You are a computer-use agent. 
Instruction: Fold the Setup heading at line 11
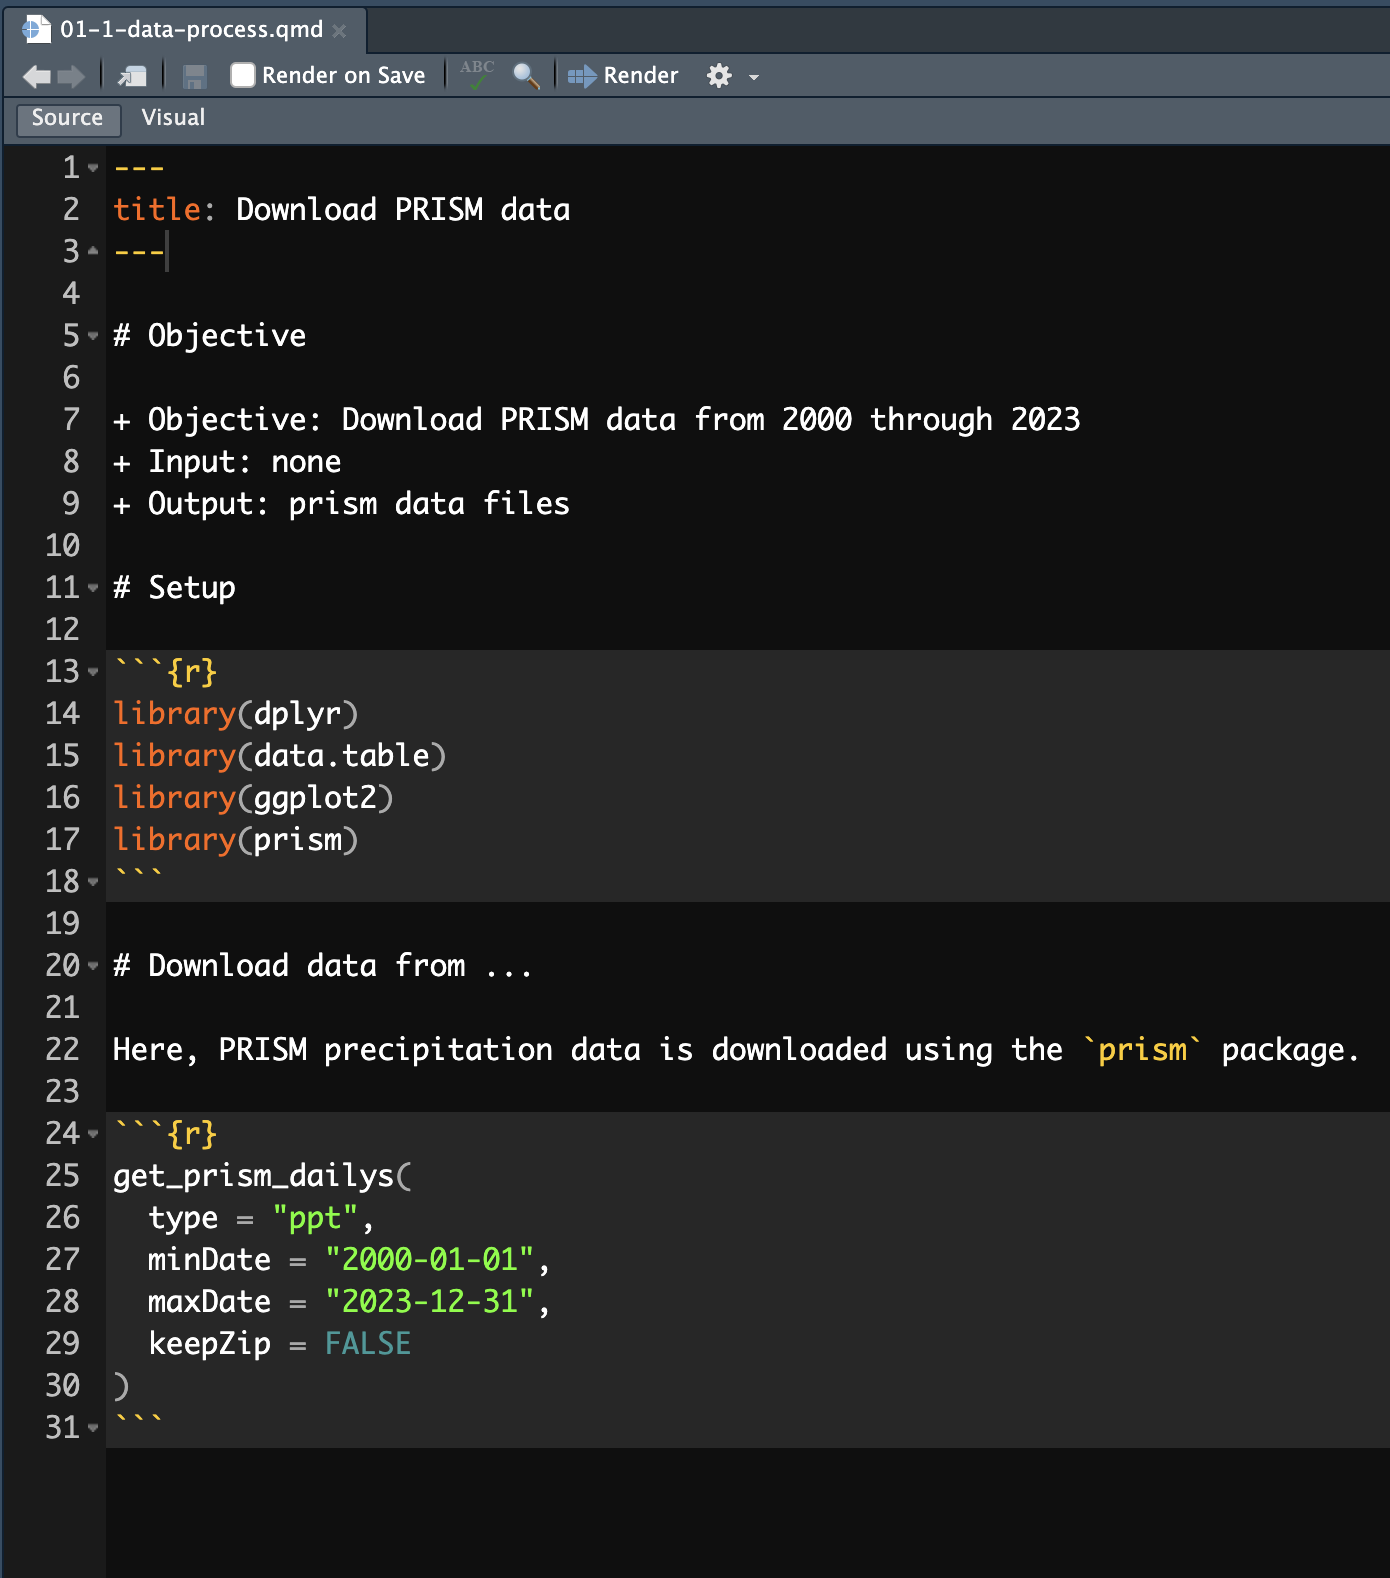click(93, 588)
